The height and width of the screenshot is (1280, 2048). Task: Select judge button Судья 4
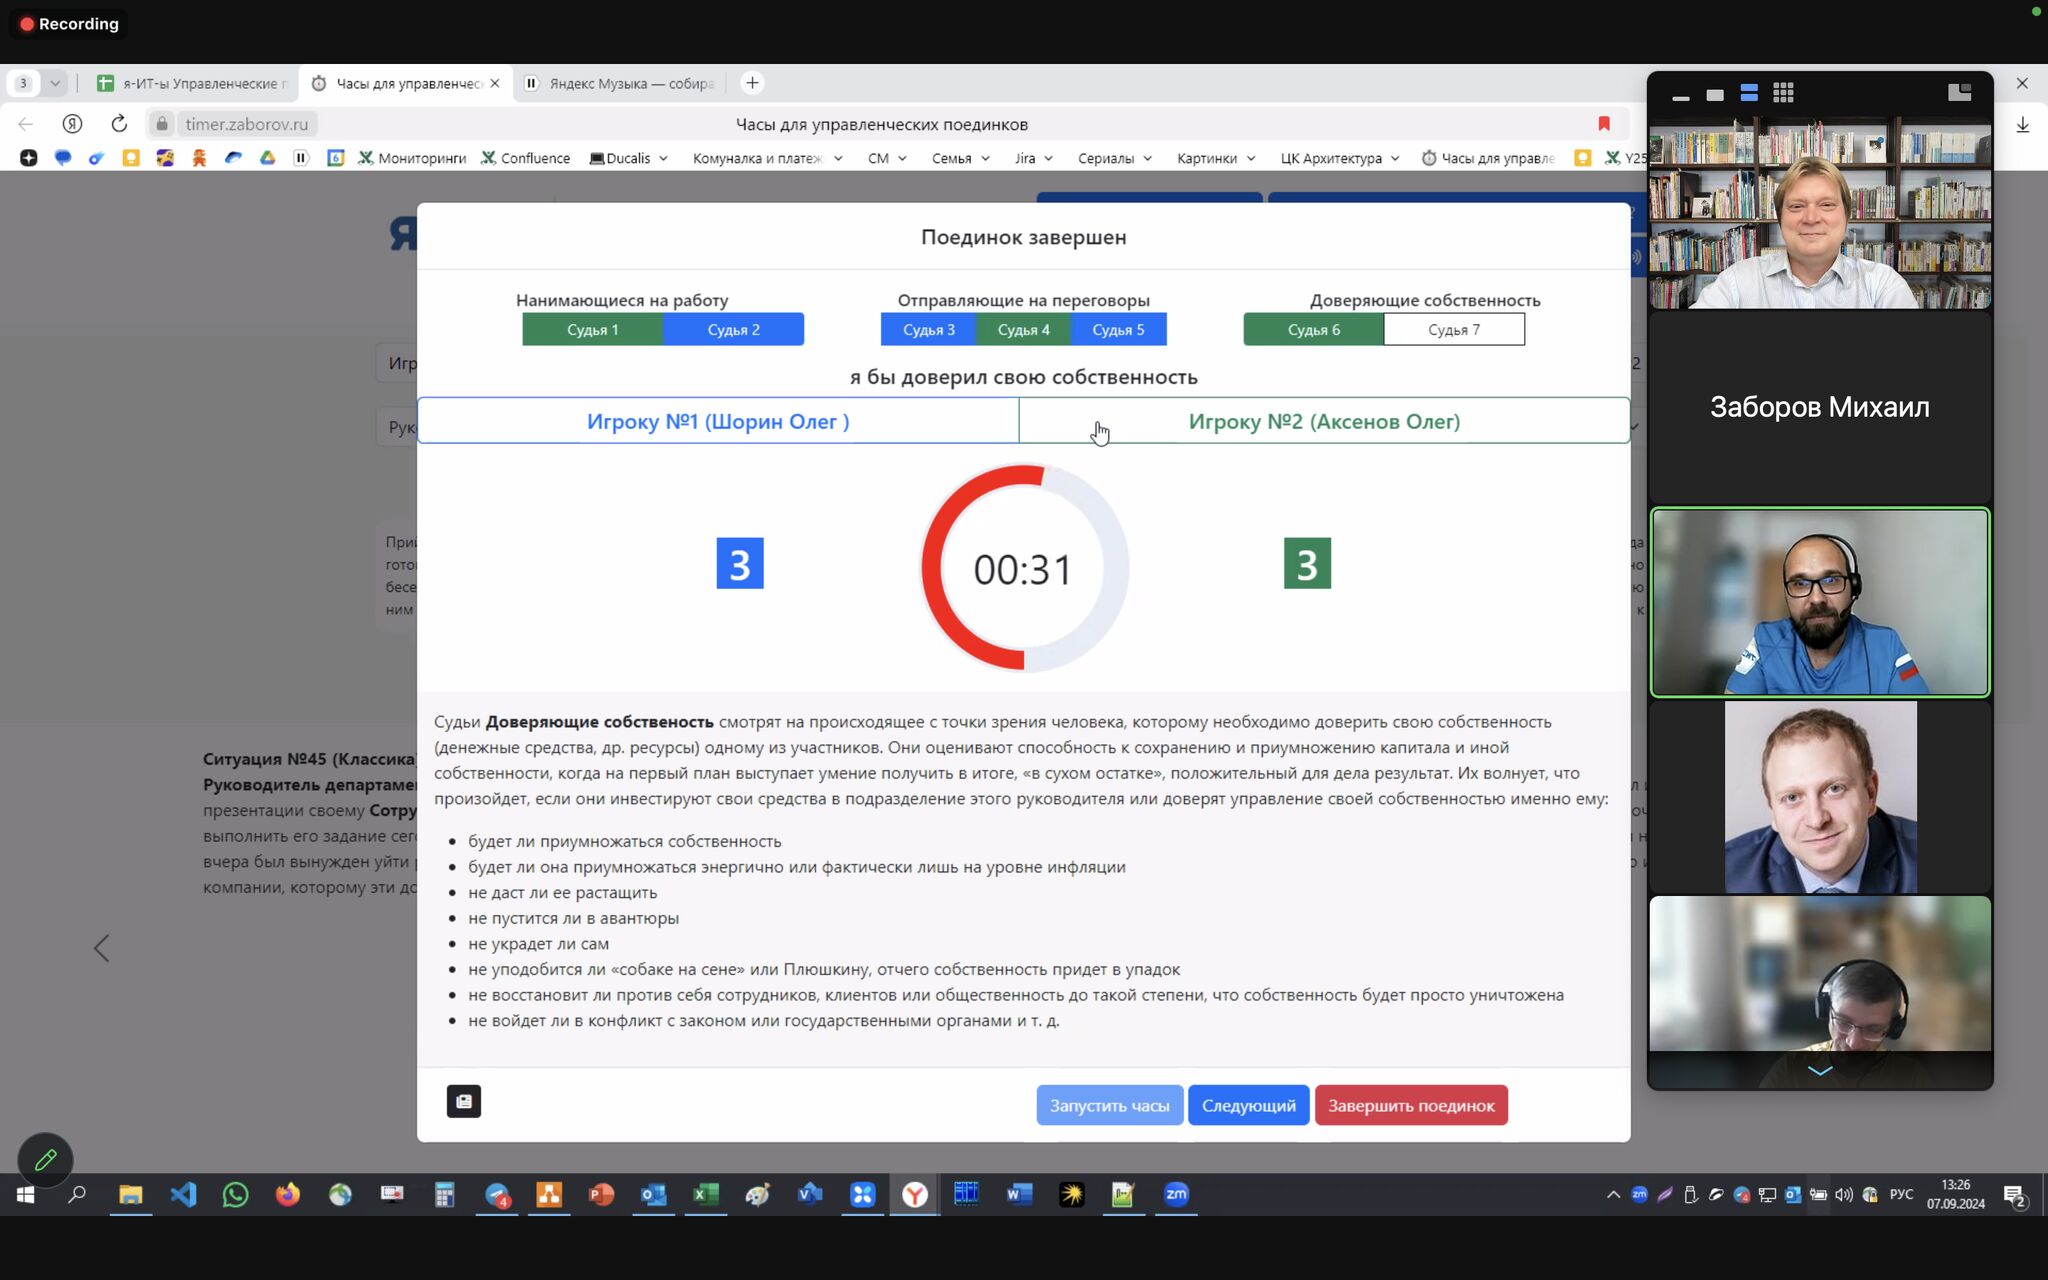coord(1023,329)
